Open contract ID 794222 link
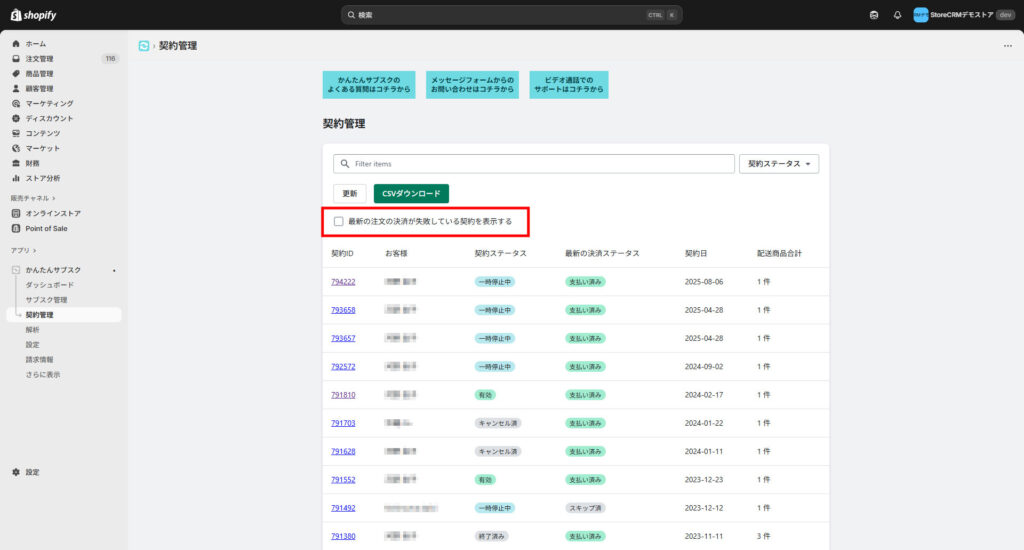This screenshot has width=1024, height=550. click(343, 282)
